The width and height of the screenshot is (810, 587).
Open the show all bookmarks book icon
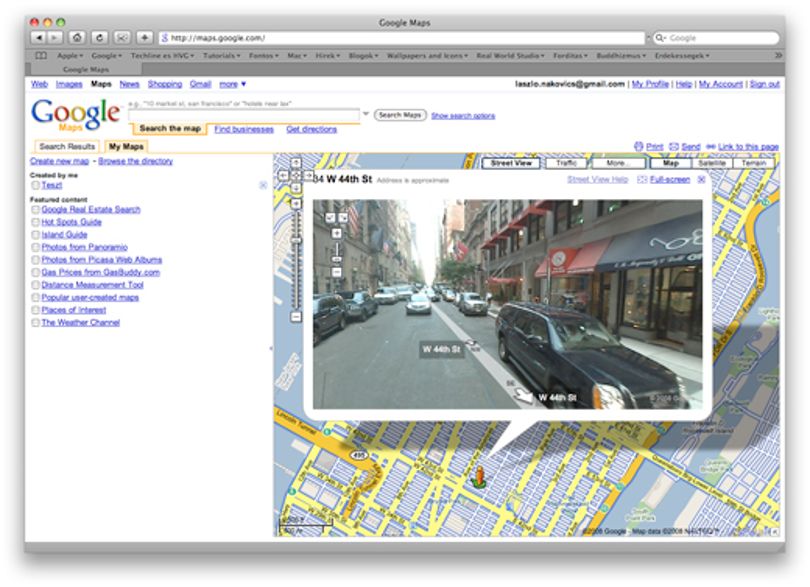[x=41, y=55]
